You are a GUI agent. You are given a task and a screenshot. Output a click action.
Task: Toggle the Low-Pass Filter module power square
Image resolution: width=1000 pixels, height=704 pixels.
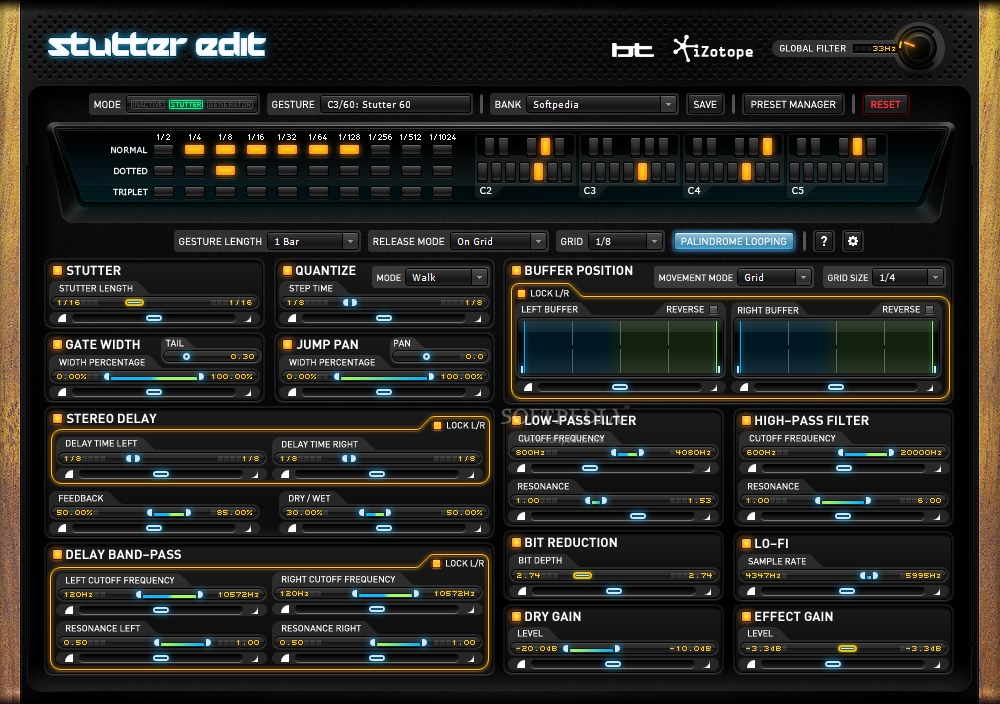pyautogui.click(x=516, y=420)
